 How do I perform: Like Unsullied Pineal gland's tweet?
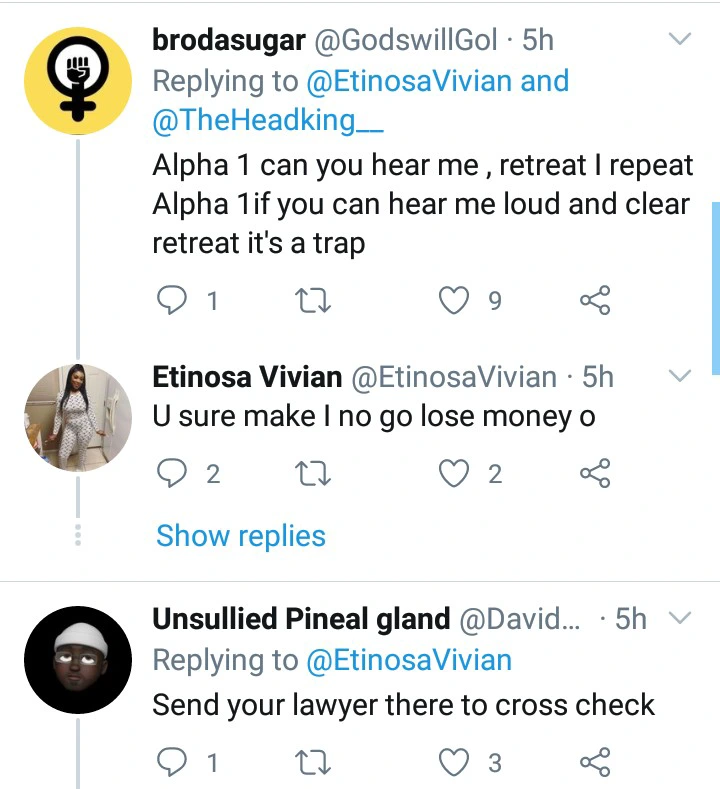[456, 763]
